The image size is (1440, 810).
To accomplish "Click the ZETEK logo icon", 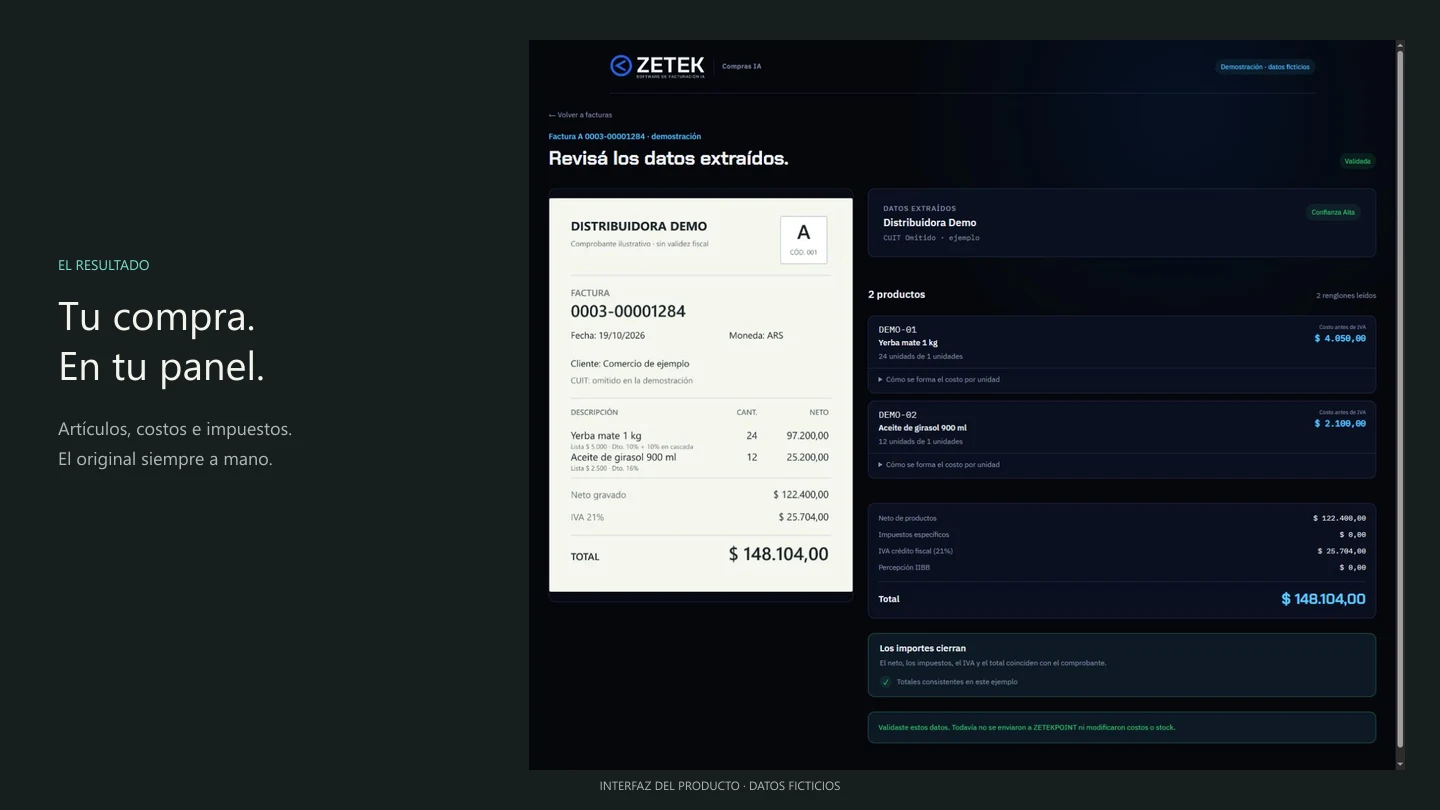I will (621, 66).
